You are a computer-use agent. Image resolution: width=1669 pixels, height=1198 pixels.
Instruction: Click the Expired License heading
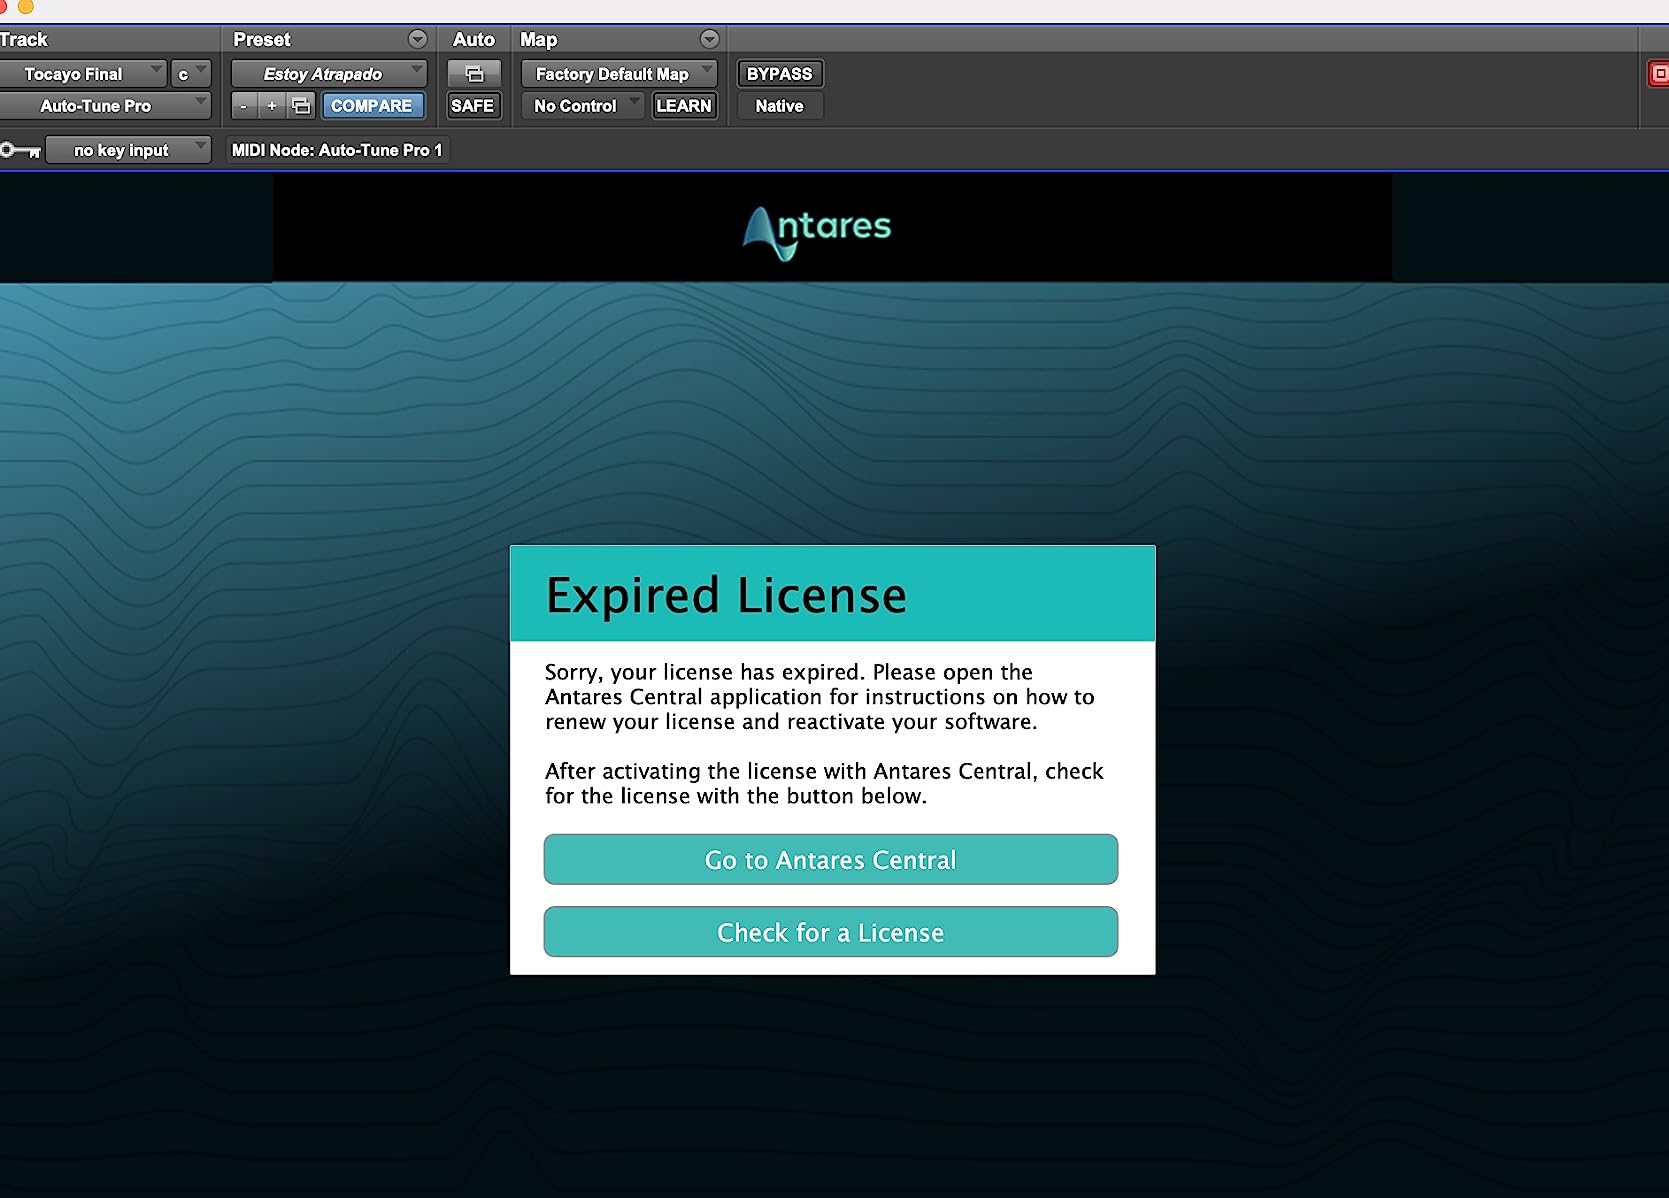727,595
